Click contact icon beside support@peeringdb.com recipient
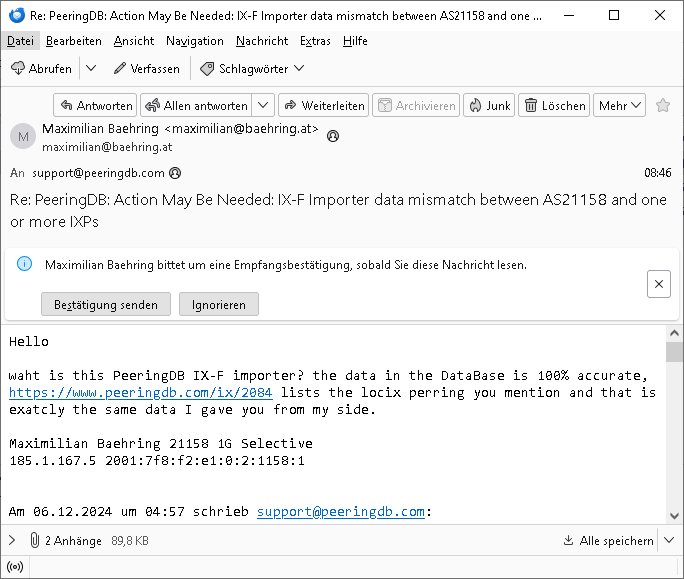684x579 pixels. click(x=175, y=173)
